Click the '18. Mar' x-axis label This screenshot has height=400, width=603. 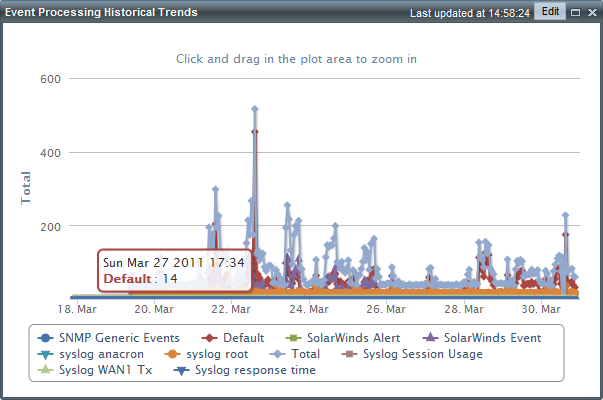click(77, 309)
